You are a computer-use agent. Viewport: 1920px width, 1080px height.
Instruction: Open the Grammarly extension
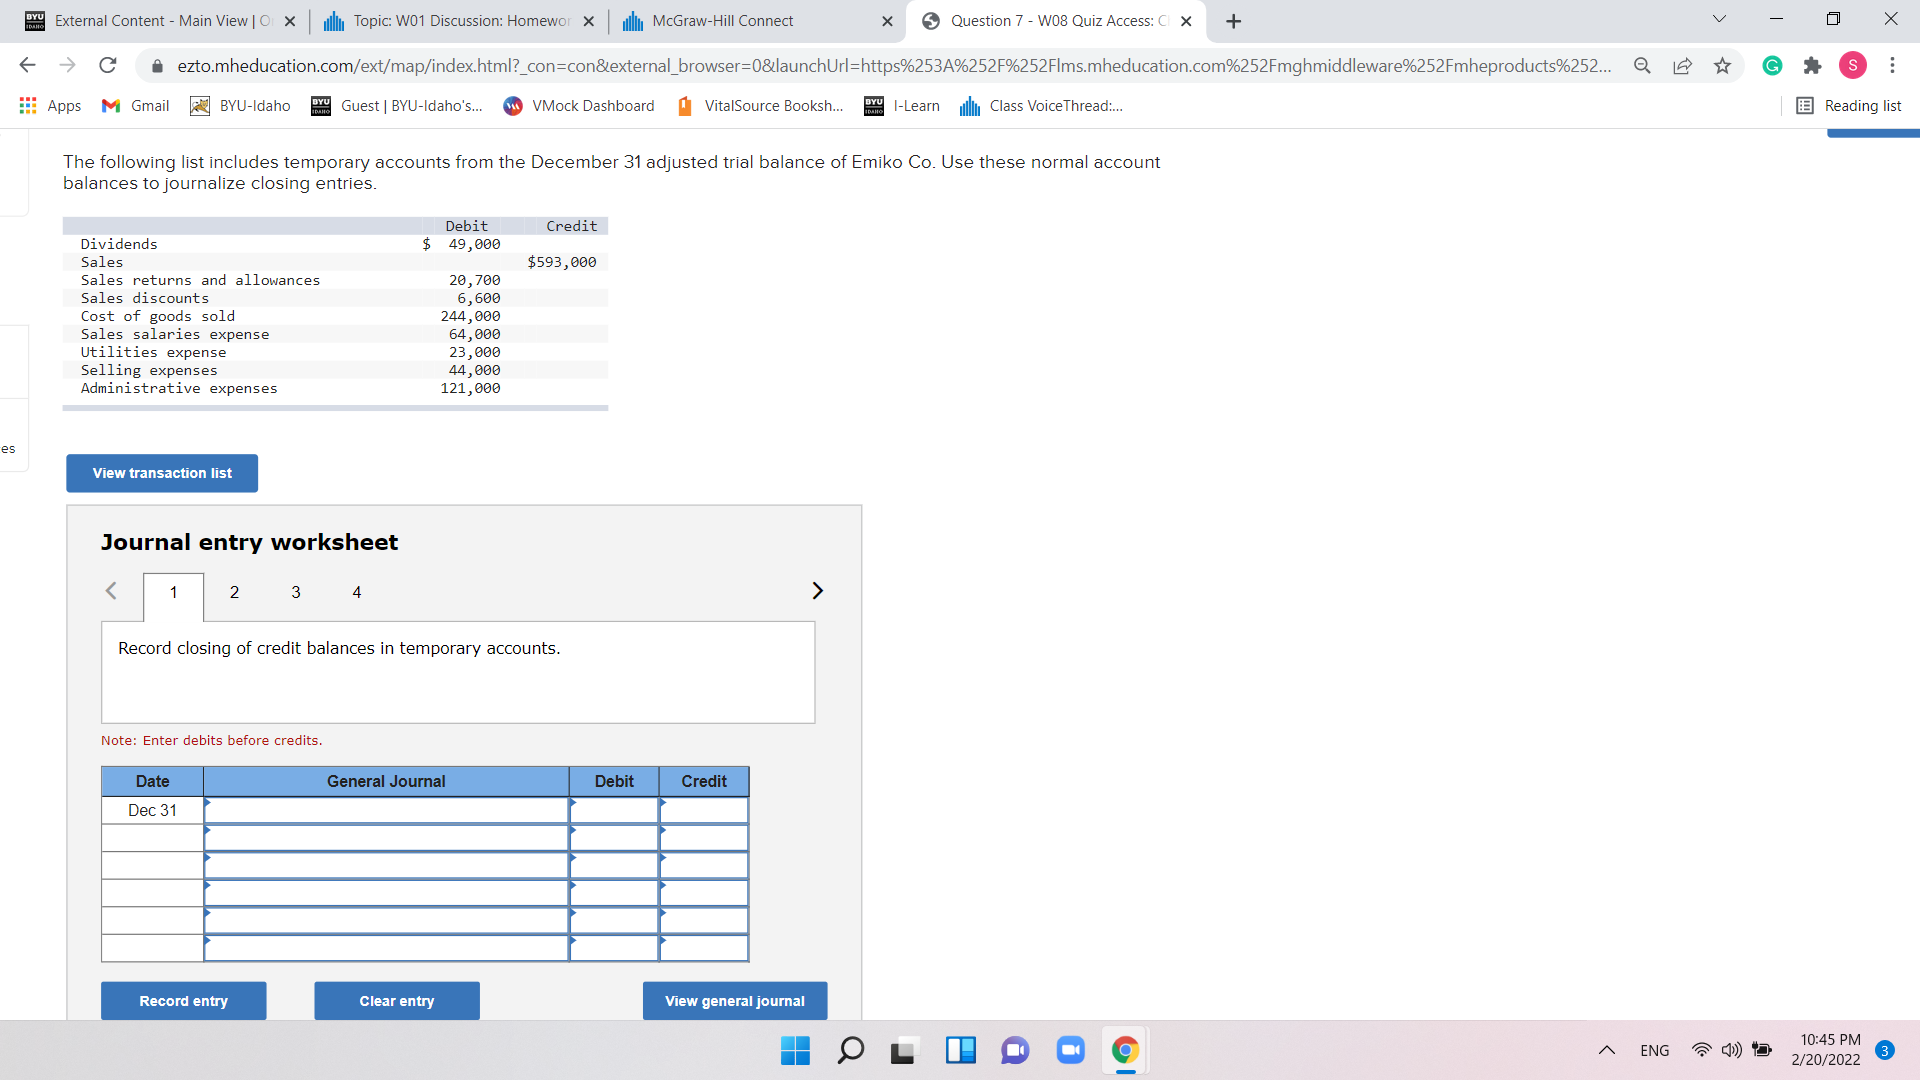point(1772,65)
